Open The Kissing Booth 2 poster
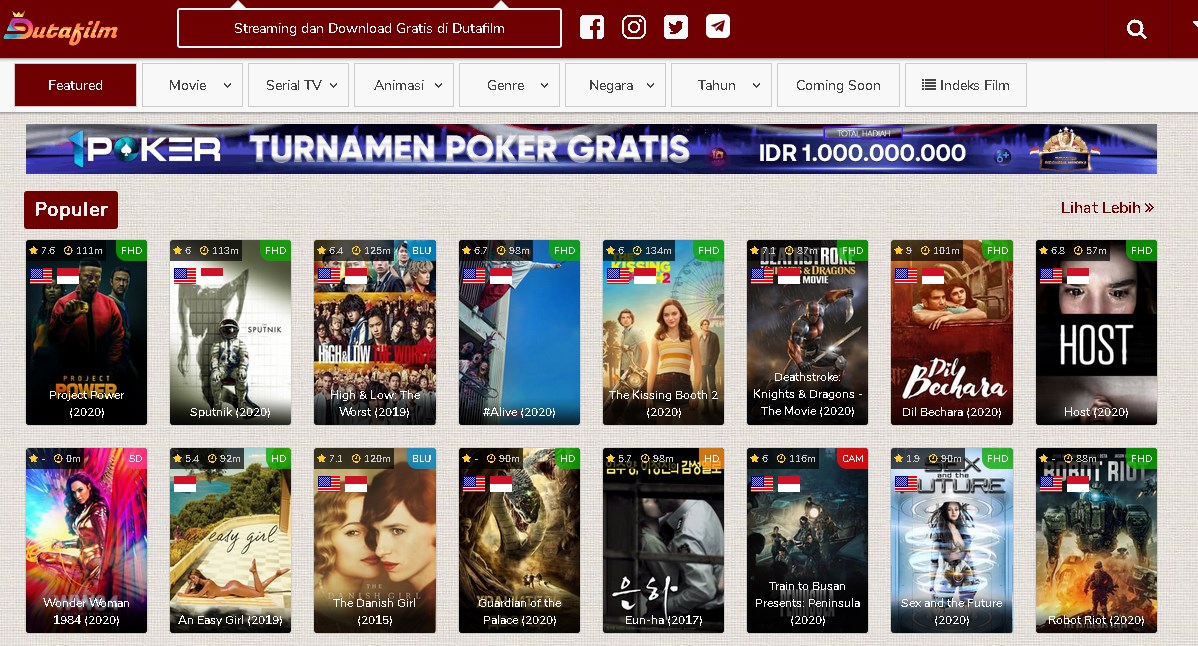 pos(663,332)
